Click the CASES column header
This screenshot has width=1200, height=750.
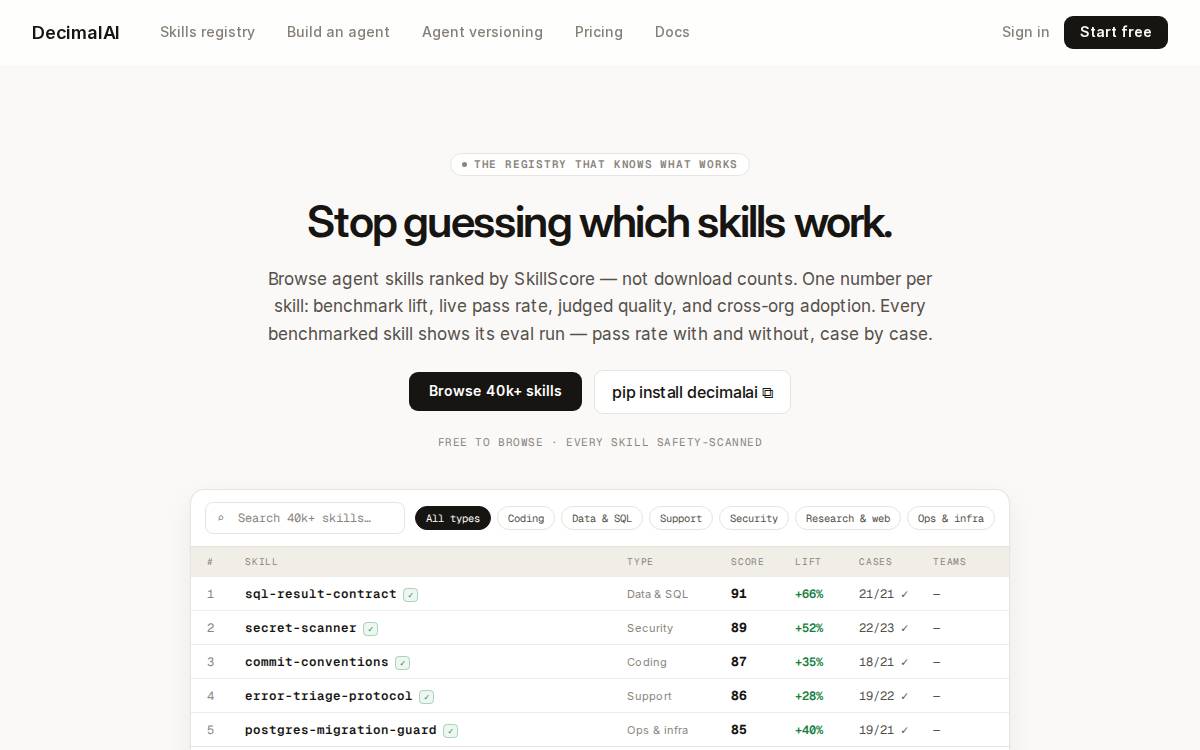tap(875, 562)
